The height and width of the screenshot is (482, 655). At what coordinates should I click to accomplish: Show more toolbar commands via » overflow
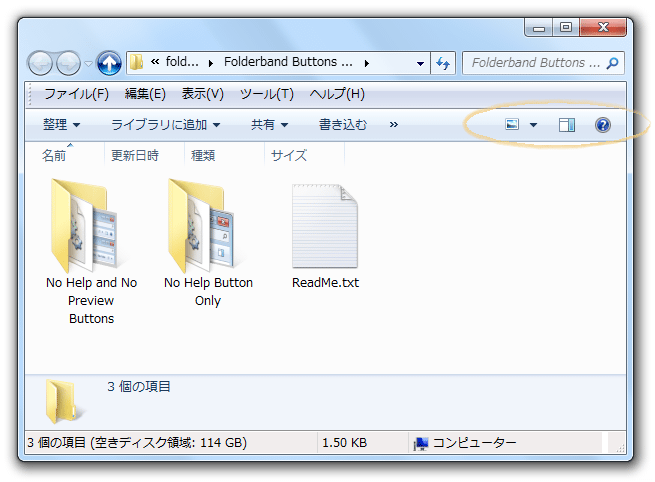click(394, 125)
